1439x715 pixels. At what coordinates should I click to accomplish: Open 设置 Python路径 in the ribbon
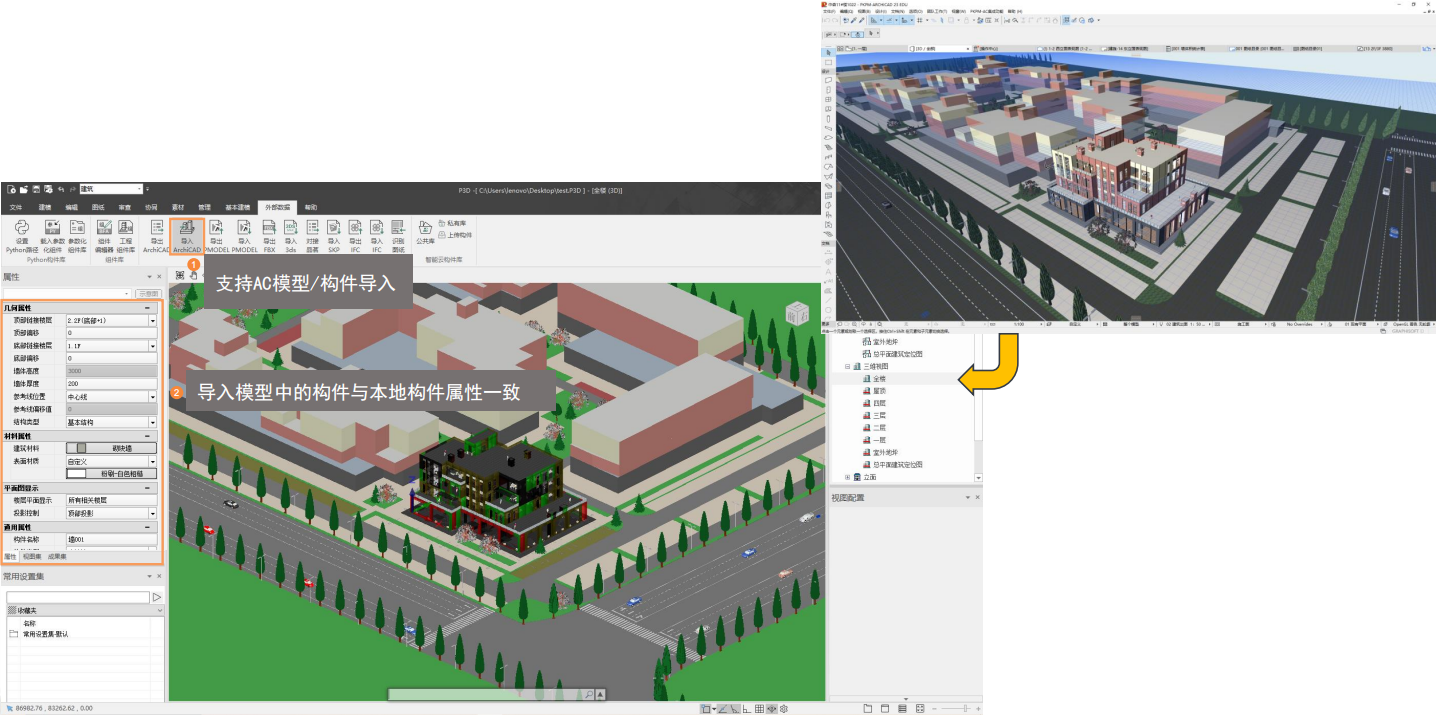(x=21, y=234)
